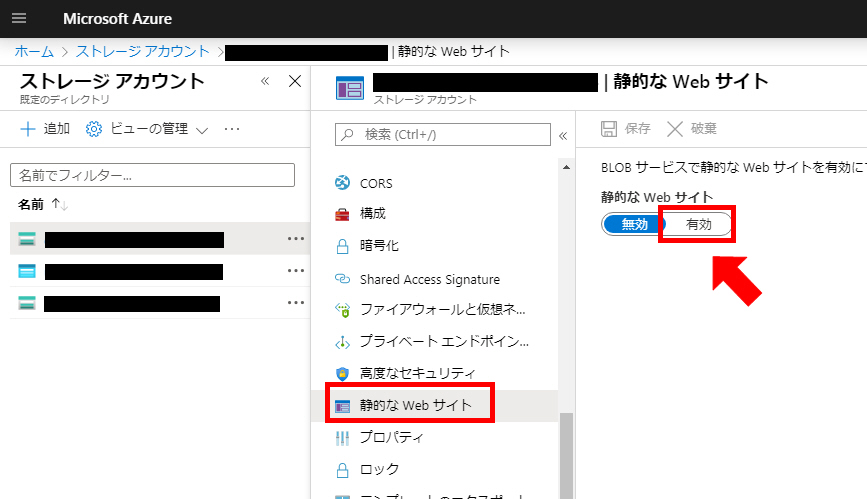Expand the ビューの管理 dropdown arrow

click(202, 130)
